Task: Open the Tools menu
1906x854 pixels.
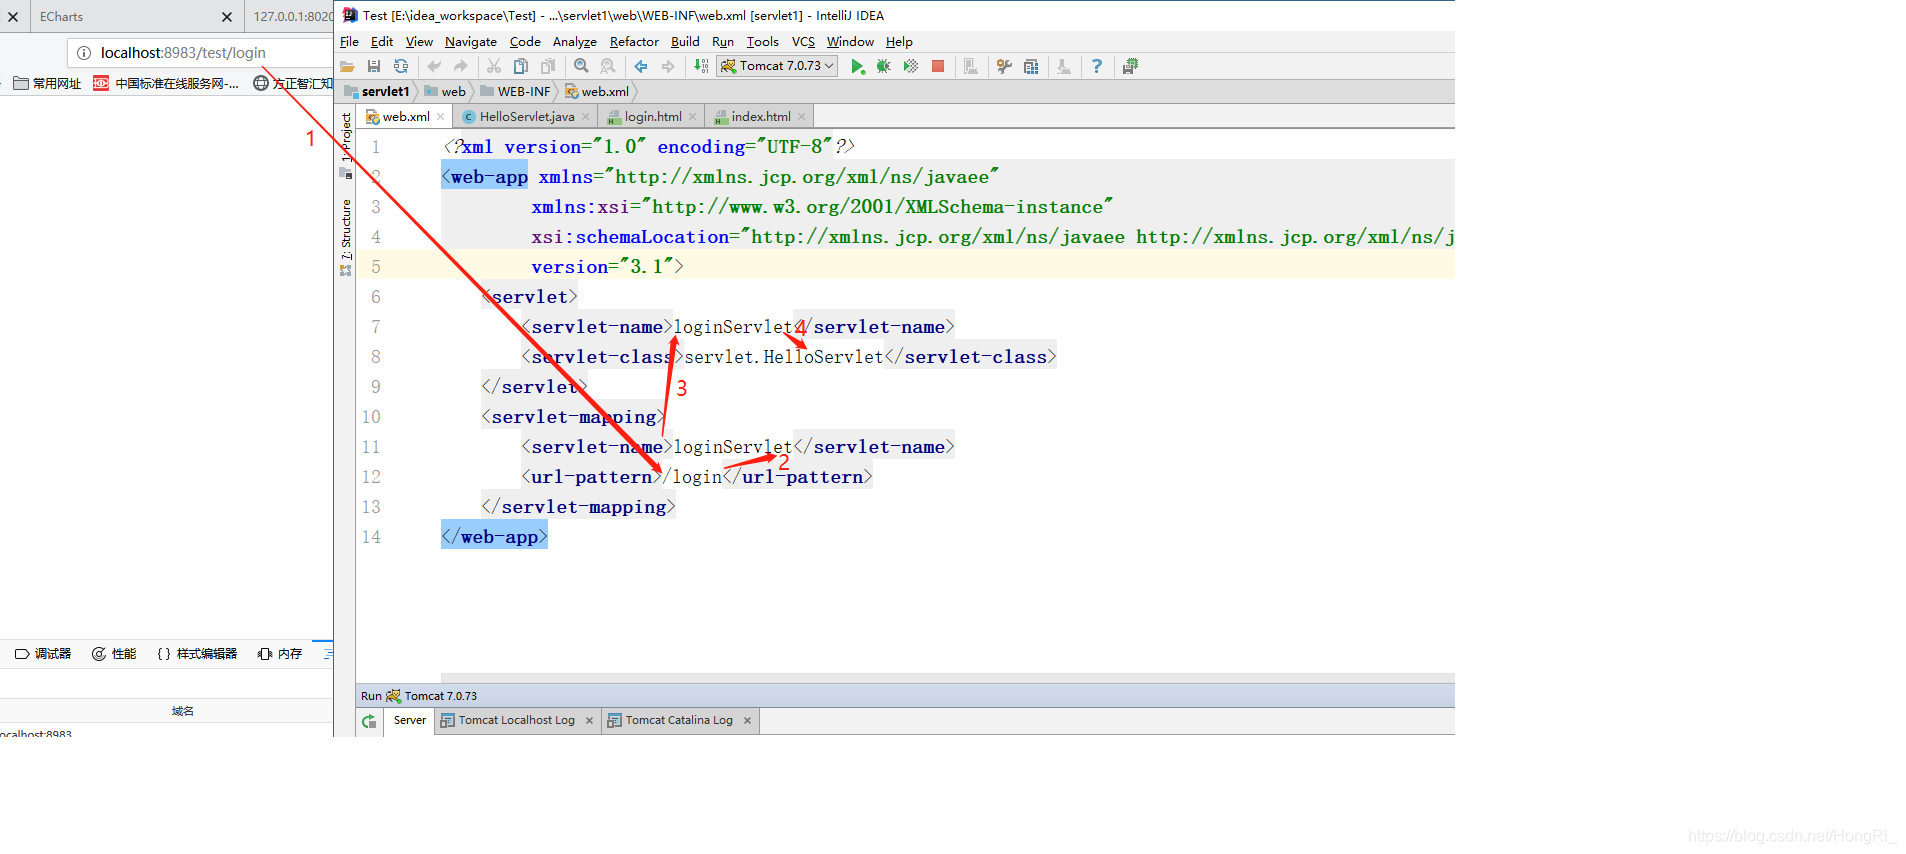Action: pyautogui.click(x=763, y=42)
